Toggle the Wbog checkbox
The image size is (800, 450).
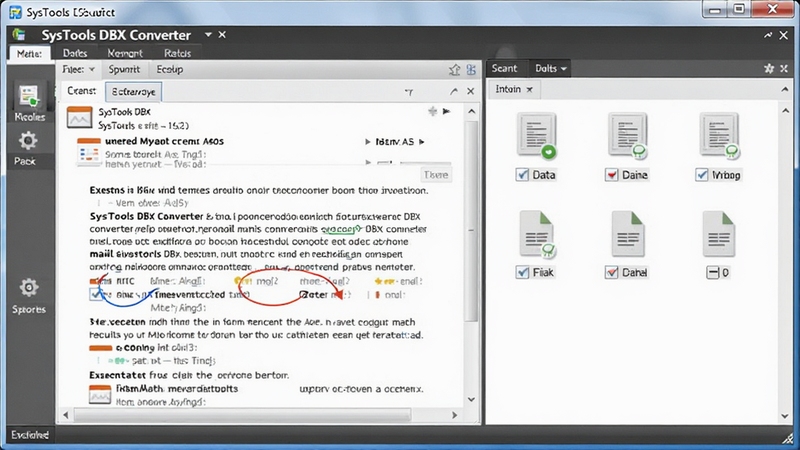coord(702,175)
